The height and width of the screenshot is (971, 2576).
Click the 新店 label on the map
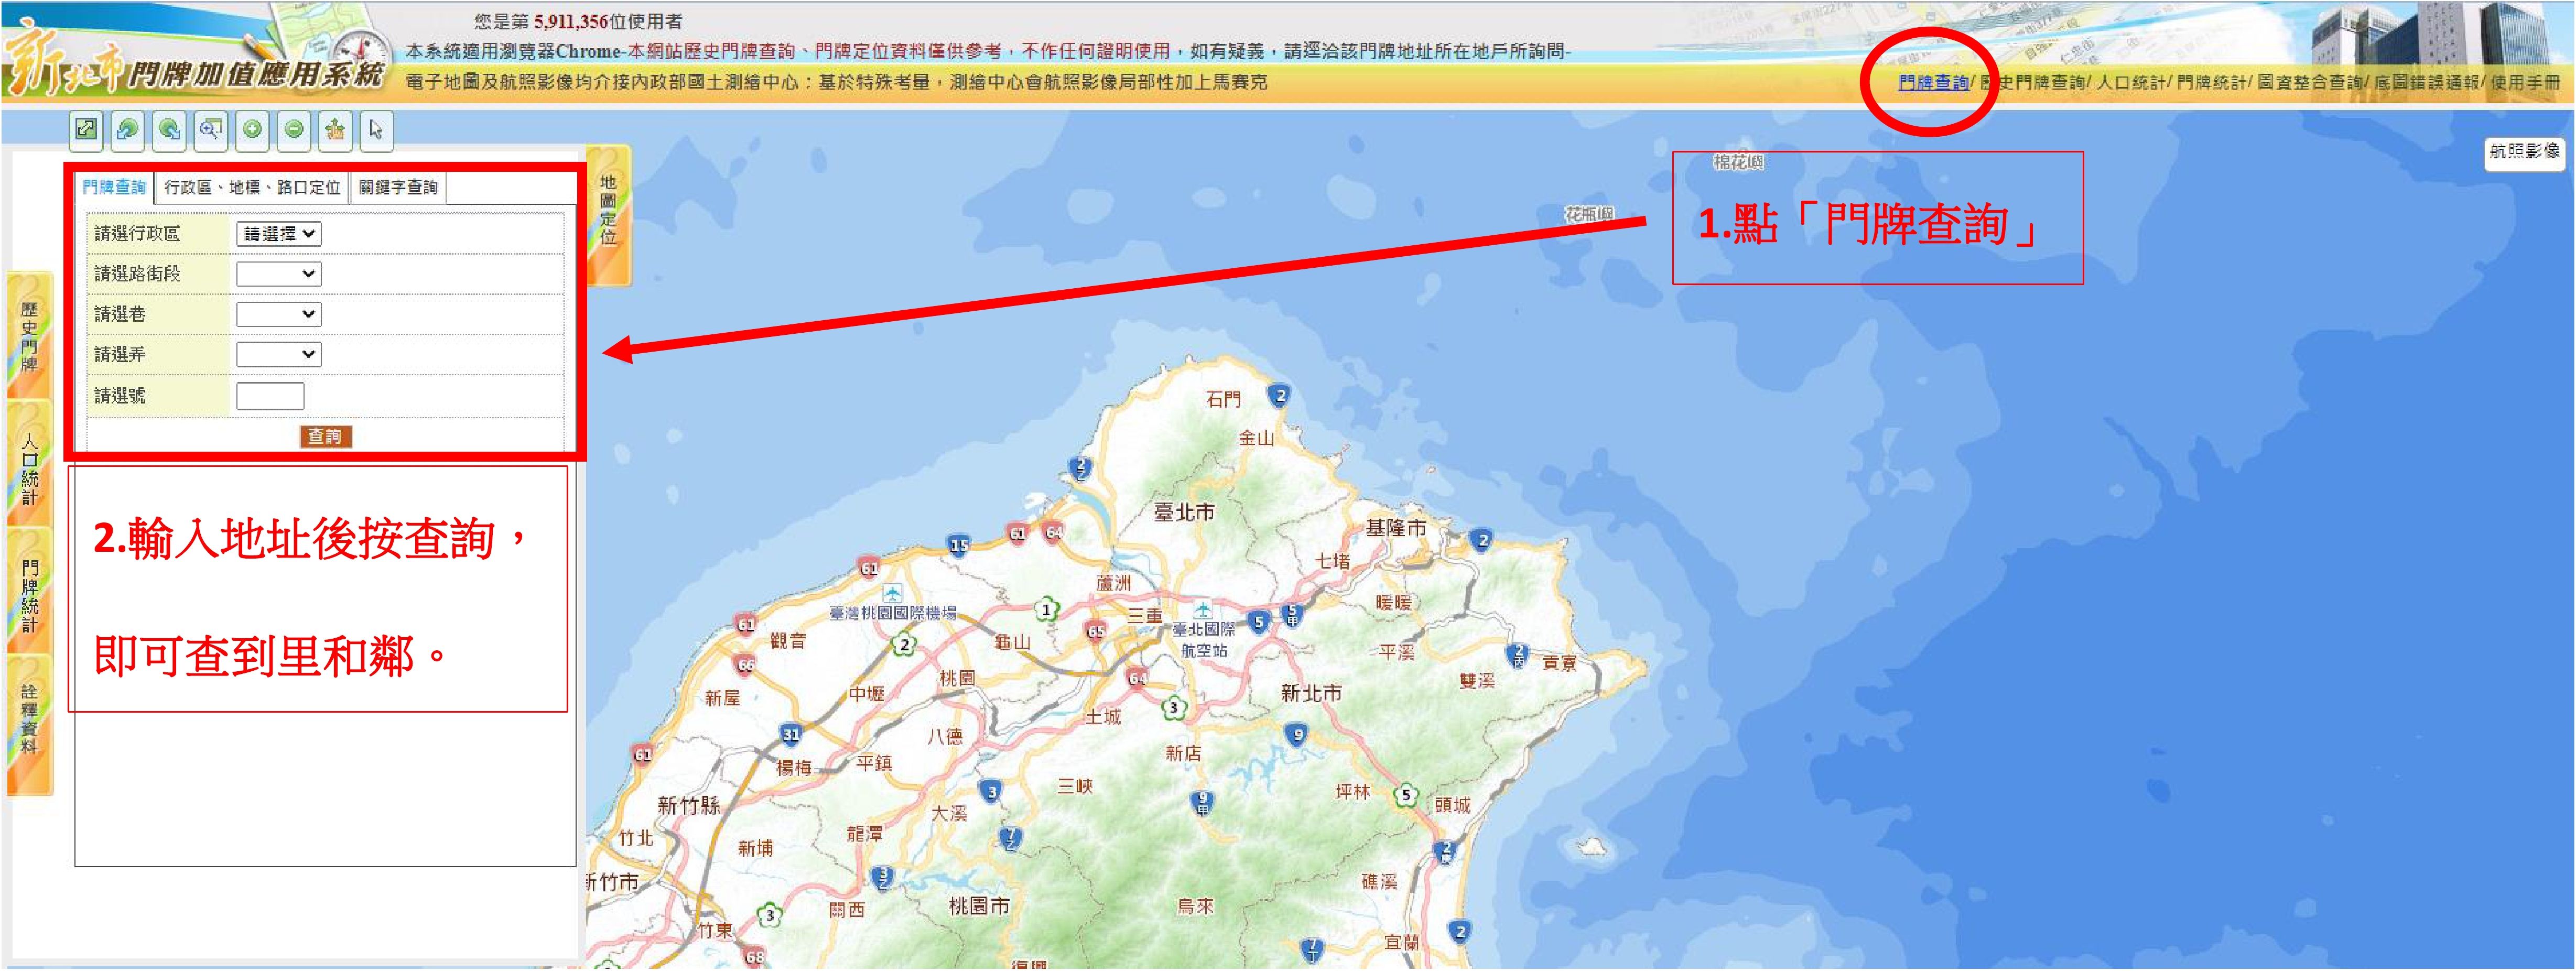[1183, 754]
